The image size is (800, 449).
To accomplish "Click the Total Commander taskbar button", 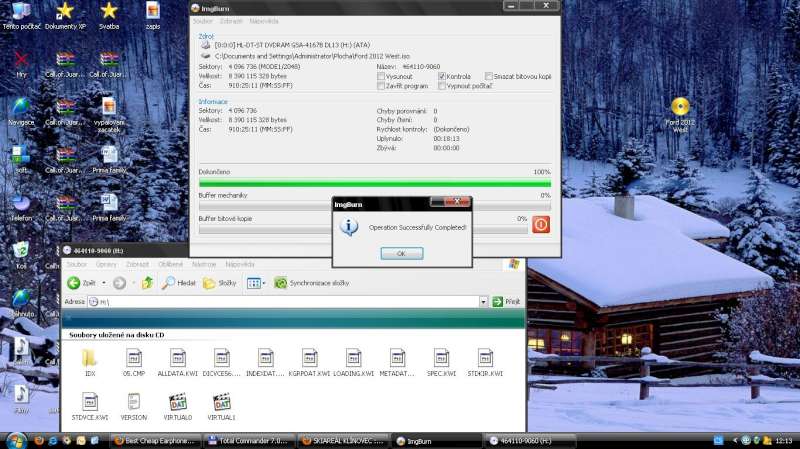I will 243,440.
